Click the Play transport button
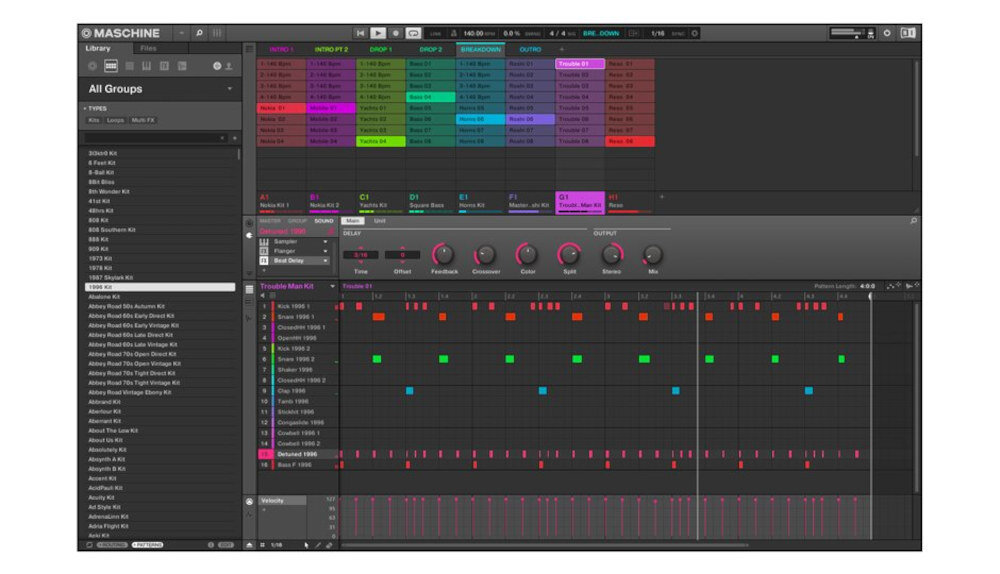 click(x=378, y=33)
